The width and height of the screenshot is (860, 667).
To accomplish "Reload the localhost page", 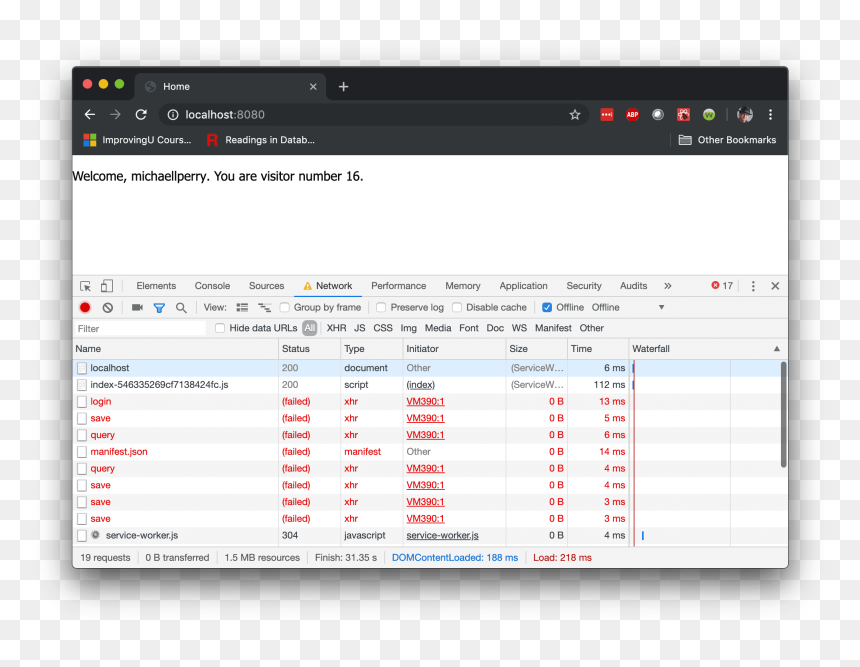I will click(x=141, y=115).
